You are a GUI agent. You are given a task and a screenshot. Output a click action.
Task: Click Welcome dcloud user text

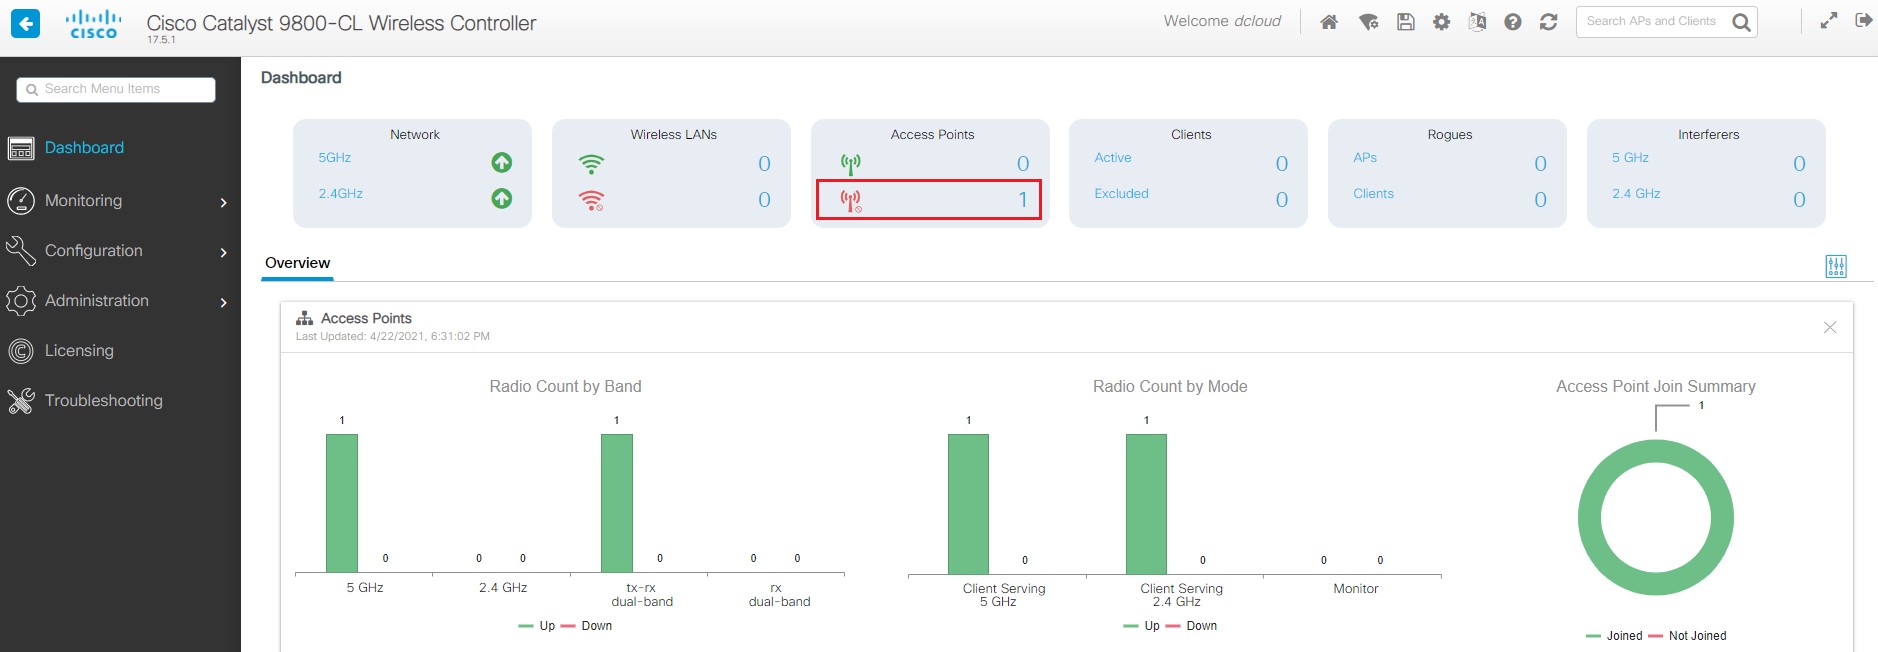1222,21
